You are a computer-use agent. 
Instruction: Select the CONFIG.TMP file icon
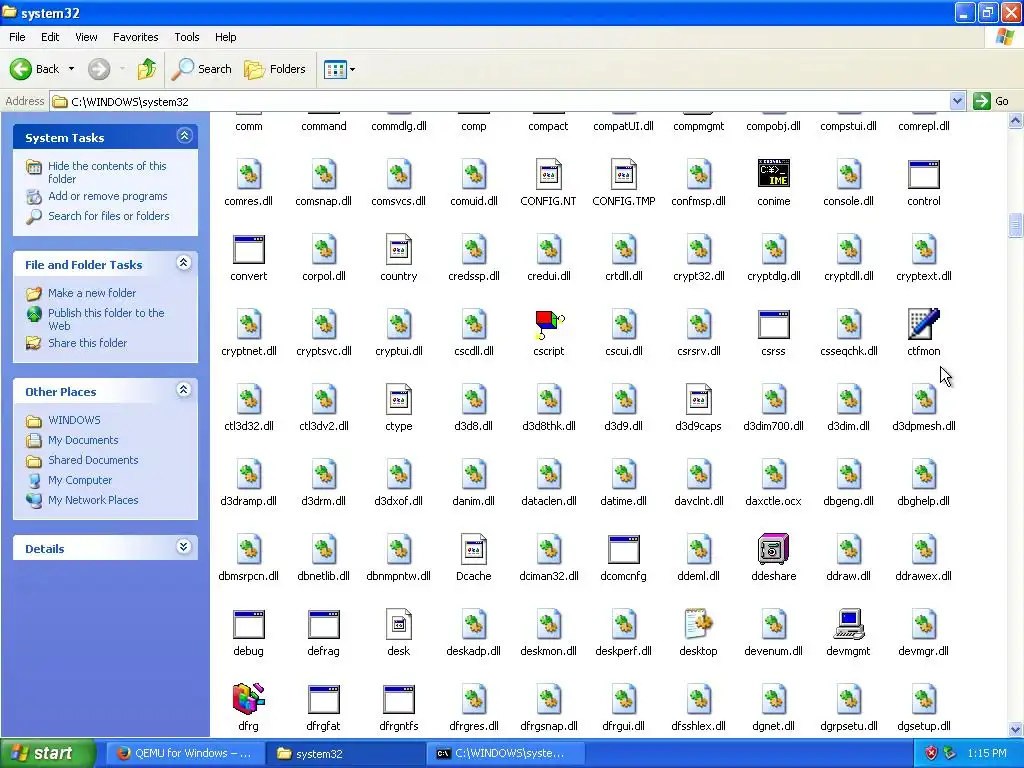(624, 174)
